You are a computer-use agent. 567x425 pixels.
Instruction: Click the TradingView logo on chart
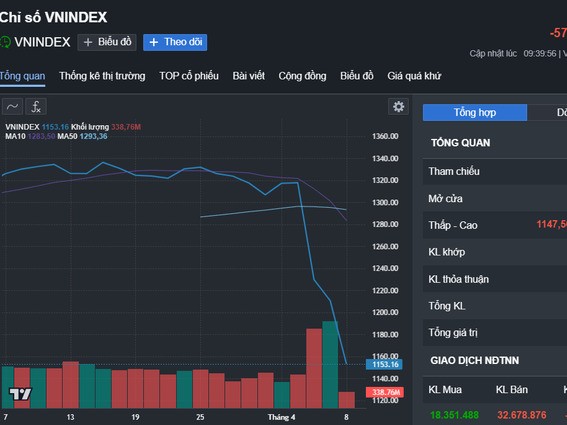pyautogui.click(x=20, y=393)
